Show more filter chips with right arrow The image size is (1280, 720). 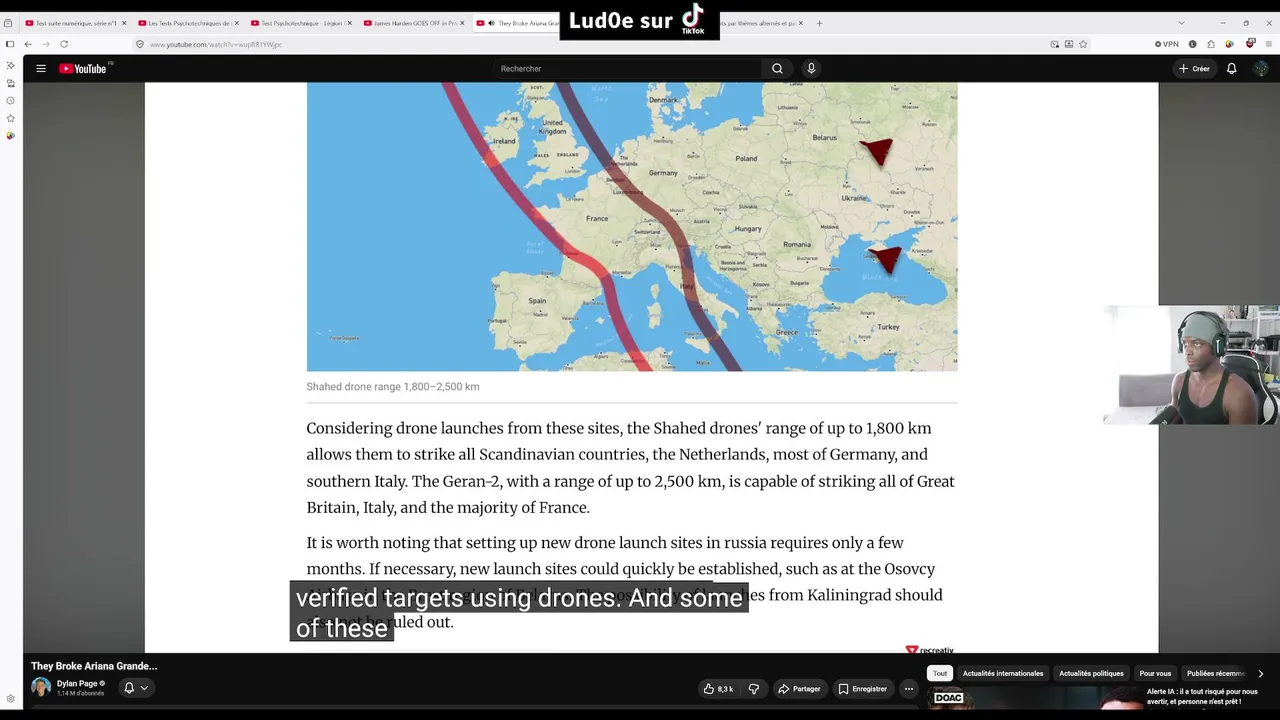[x=1260, y=674]
